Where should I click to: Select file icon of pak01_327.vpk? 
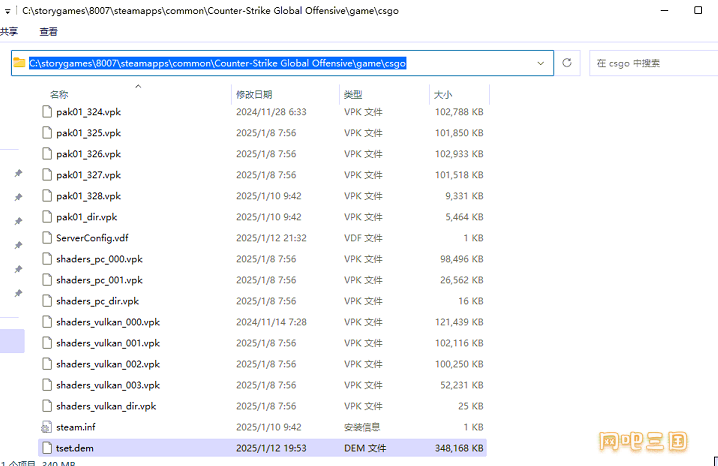coord(47,175)
